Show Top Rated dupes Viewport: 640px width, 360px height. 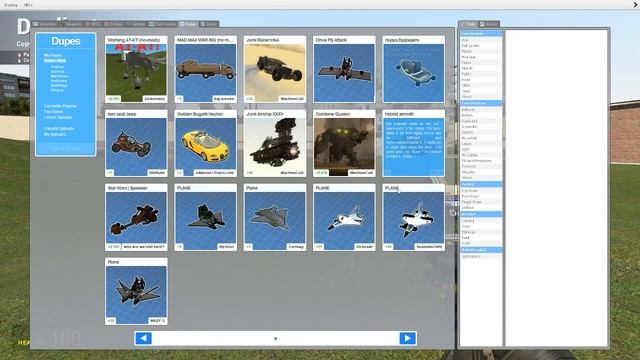(53, 111)
